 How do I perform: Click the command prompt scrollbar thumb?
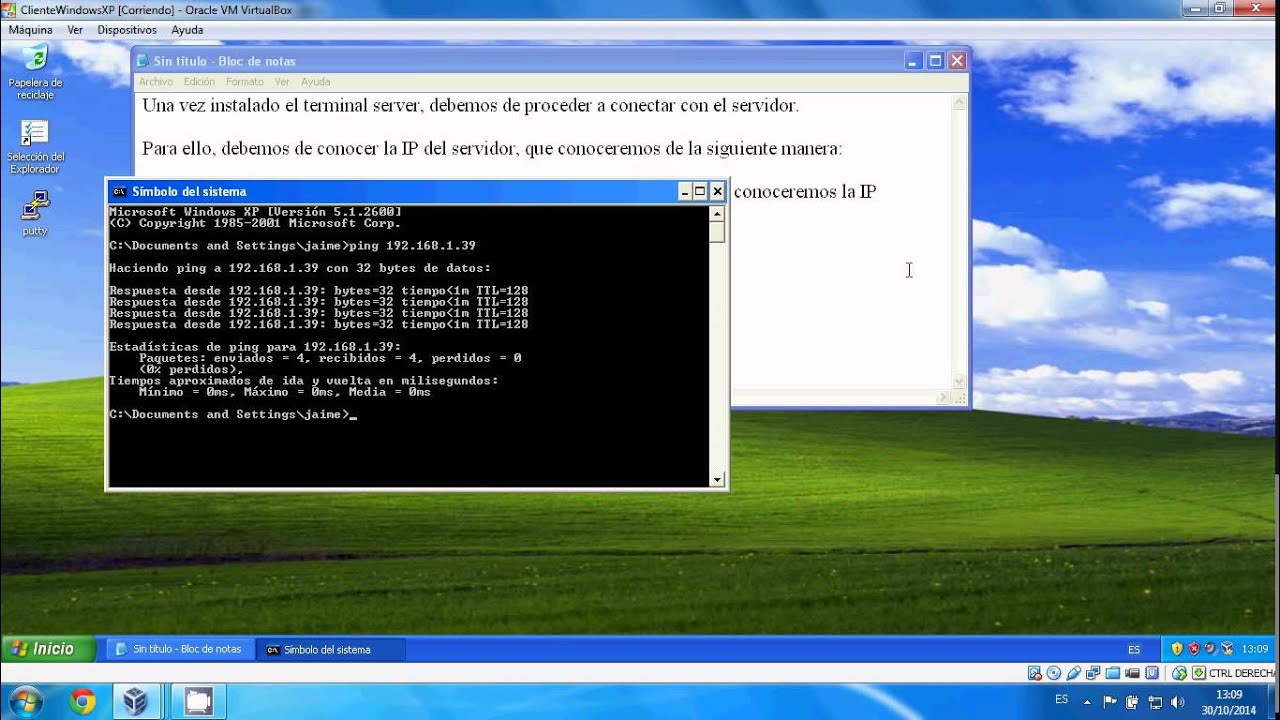coord(717,232)
